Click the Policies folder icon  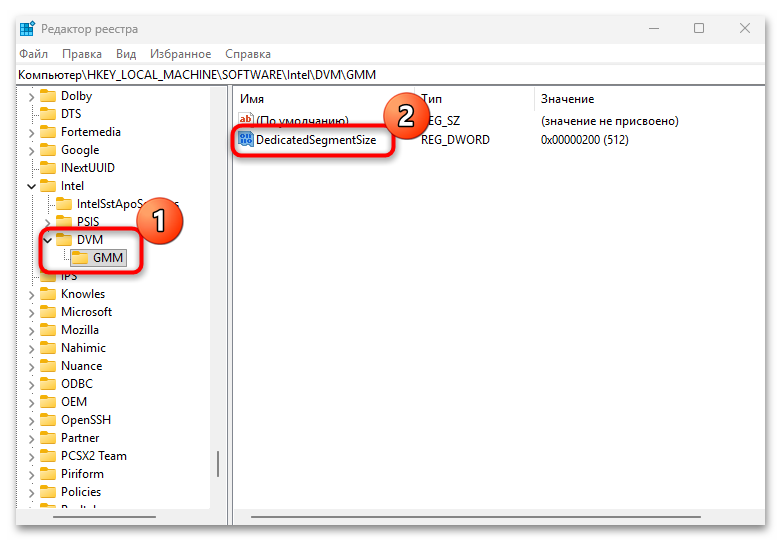(48, 492)
